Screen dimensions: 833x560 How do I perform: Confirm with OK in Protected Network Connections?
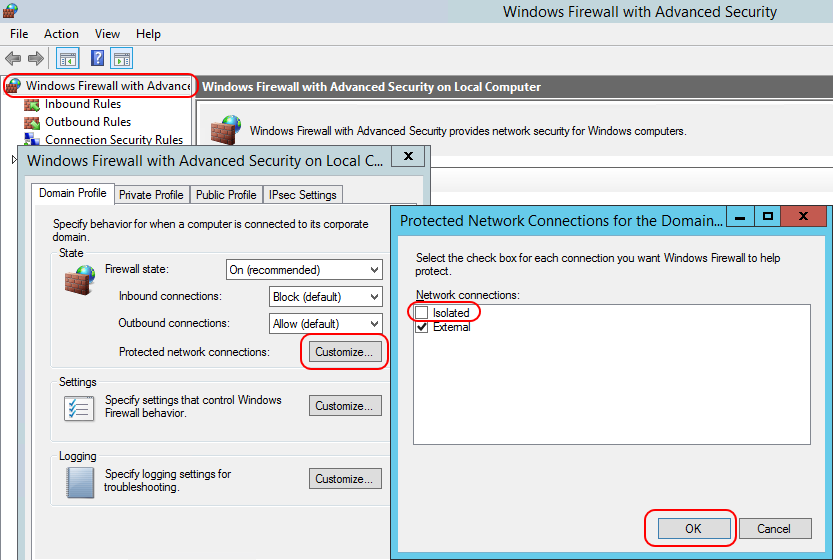pyautogui.click(x=693, y=529)
